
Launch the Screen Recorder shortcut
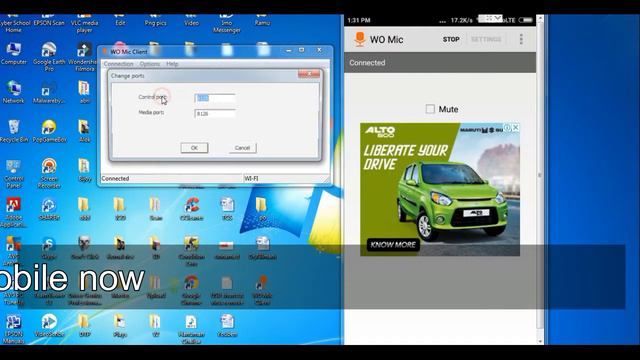(49, 173)
